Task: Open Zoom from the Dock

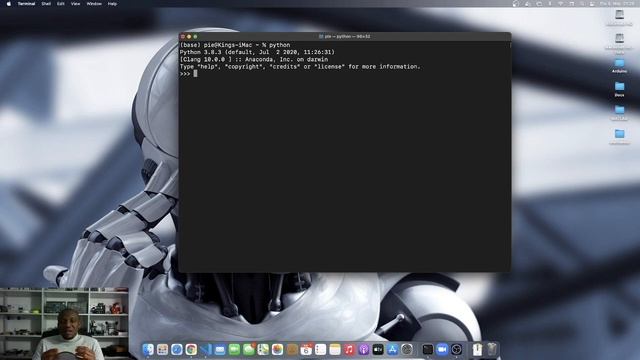Action: pos(442,349)
